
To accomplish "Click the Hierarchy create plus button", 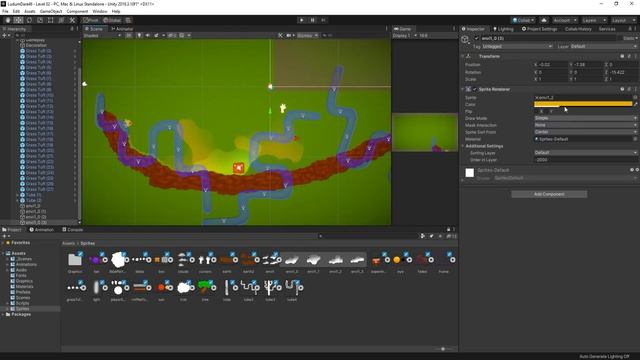I will (x=4, y=36).
